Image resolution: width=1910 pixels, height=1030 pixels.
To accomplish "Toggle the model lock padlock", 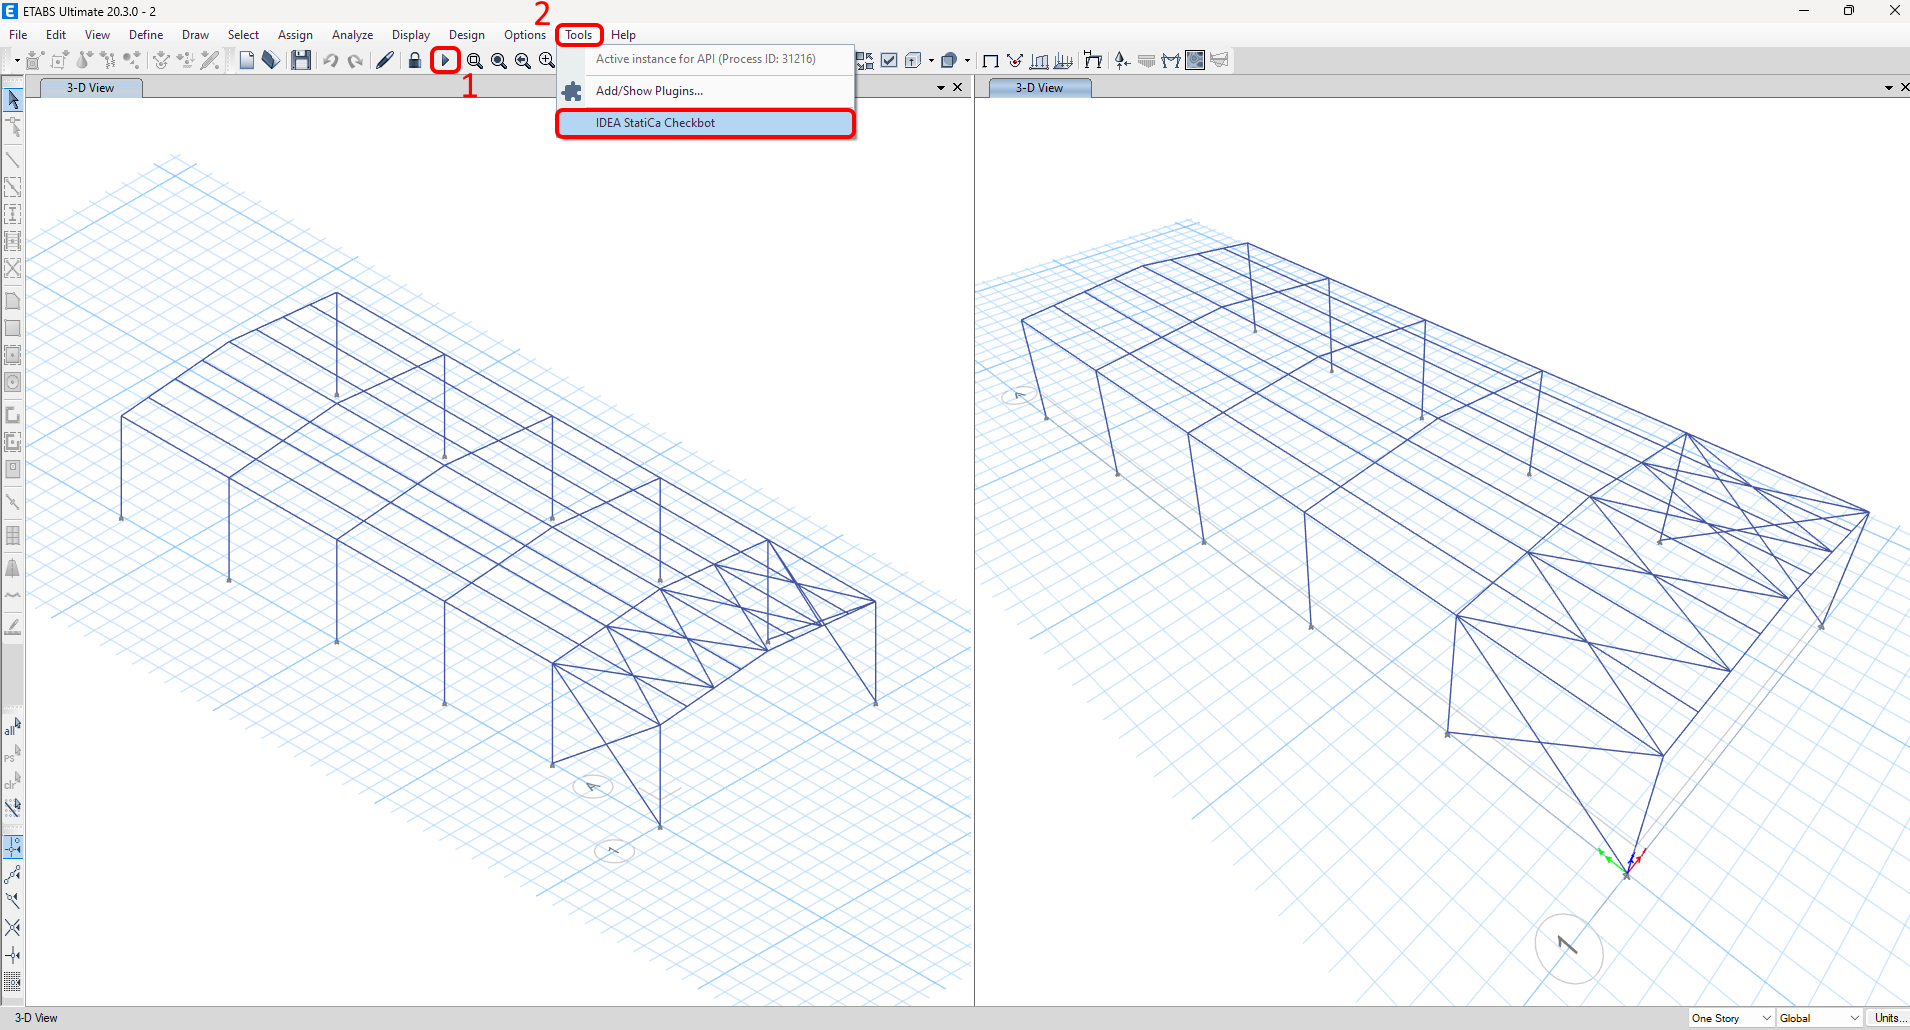I will point(414,60).
